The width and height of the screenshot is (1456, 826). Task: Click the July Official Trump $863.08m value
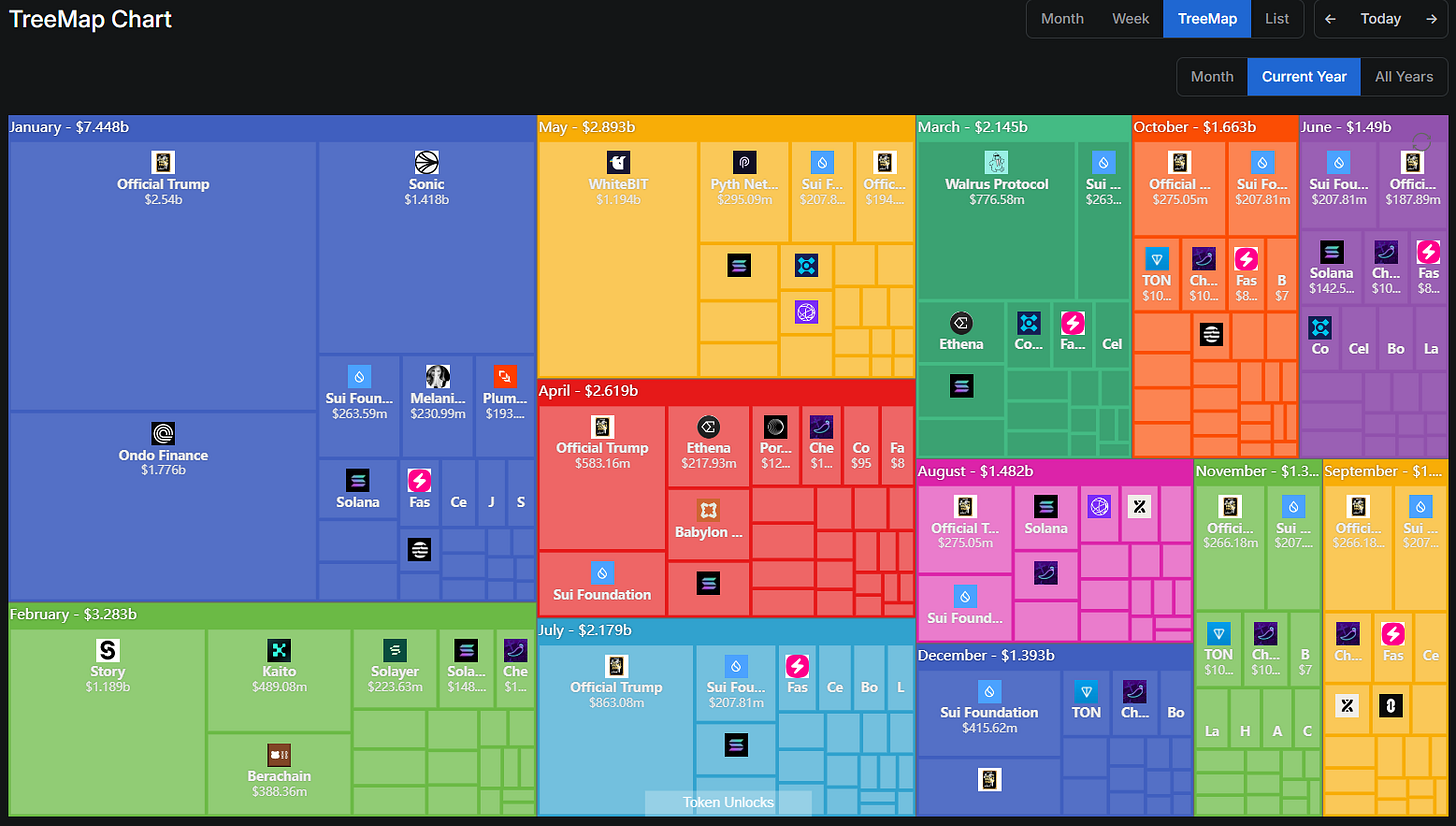(x=616, y=703)
